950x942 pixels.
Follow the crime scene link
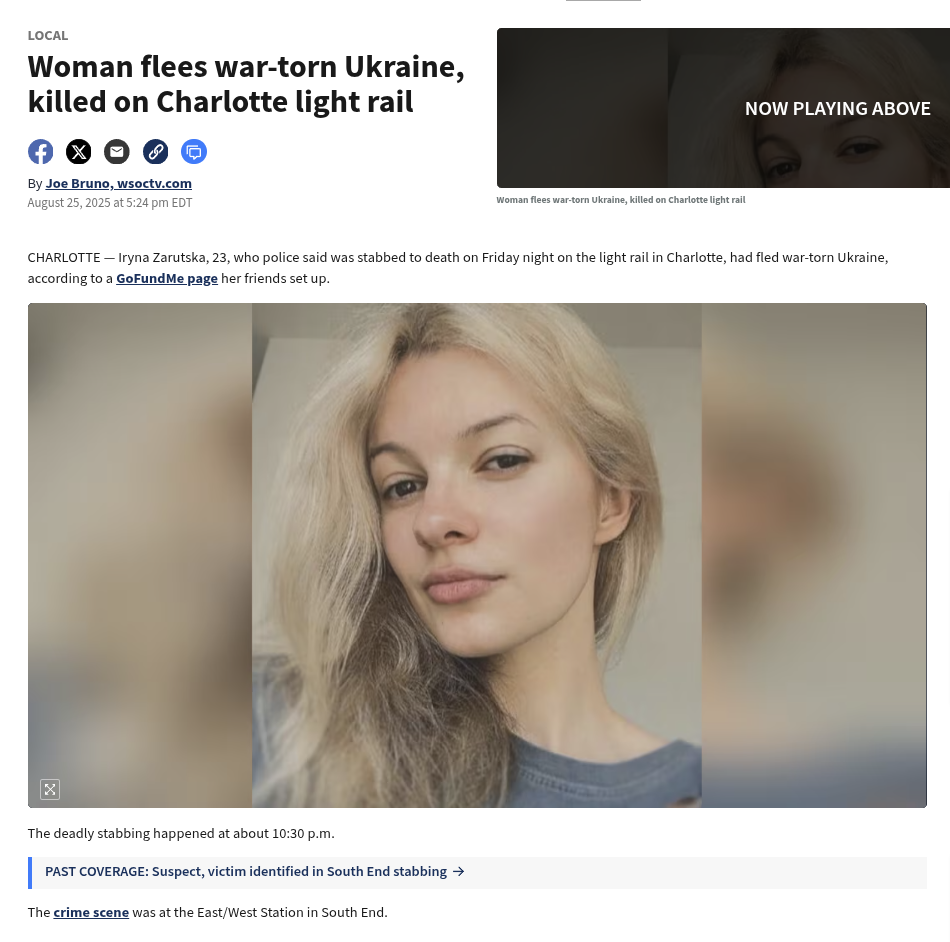[x=91, y=912]
